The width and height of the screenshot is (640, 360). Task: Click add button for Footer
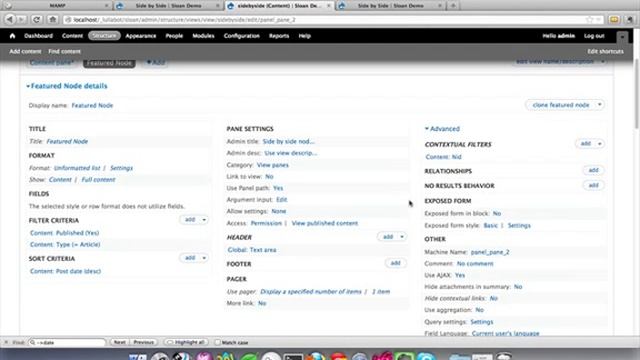(395, 263)
